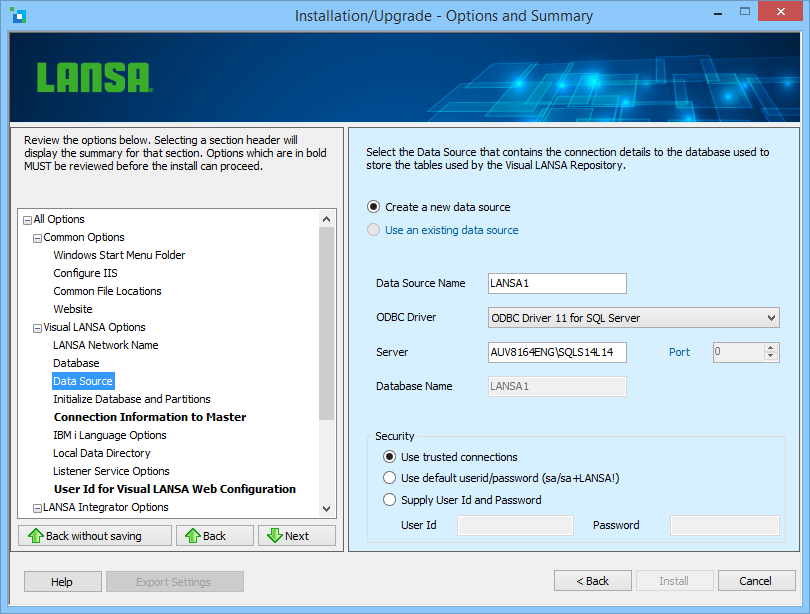
Task: Click tree scrollbar down arrow
Action: [x=326, y=508]
